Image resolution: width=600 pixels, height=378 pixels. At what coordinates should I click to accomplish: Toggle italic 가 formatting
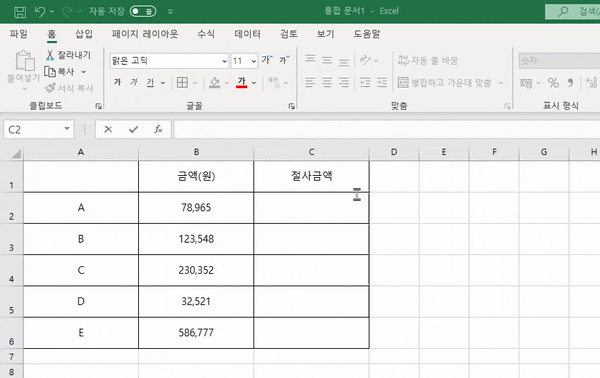(x=134, y=82)
